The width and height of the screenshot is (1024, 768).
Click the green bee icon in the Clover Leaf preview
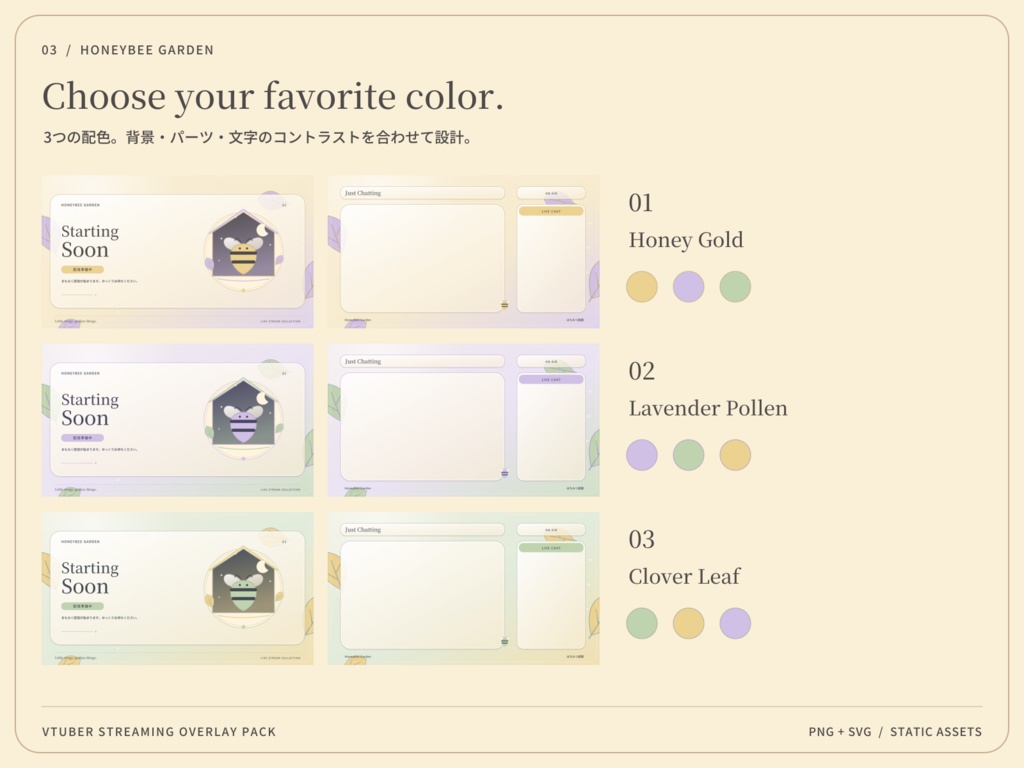pyautogui.click(x=244, y=591)
